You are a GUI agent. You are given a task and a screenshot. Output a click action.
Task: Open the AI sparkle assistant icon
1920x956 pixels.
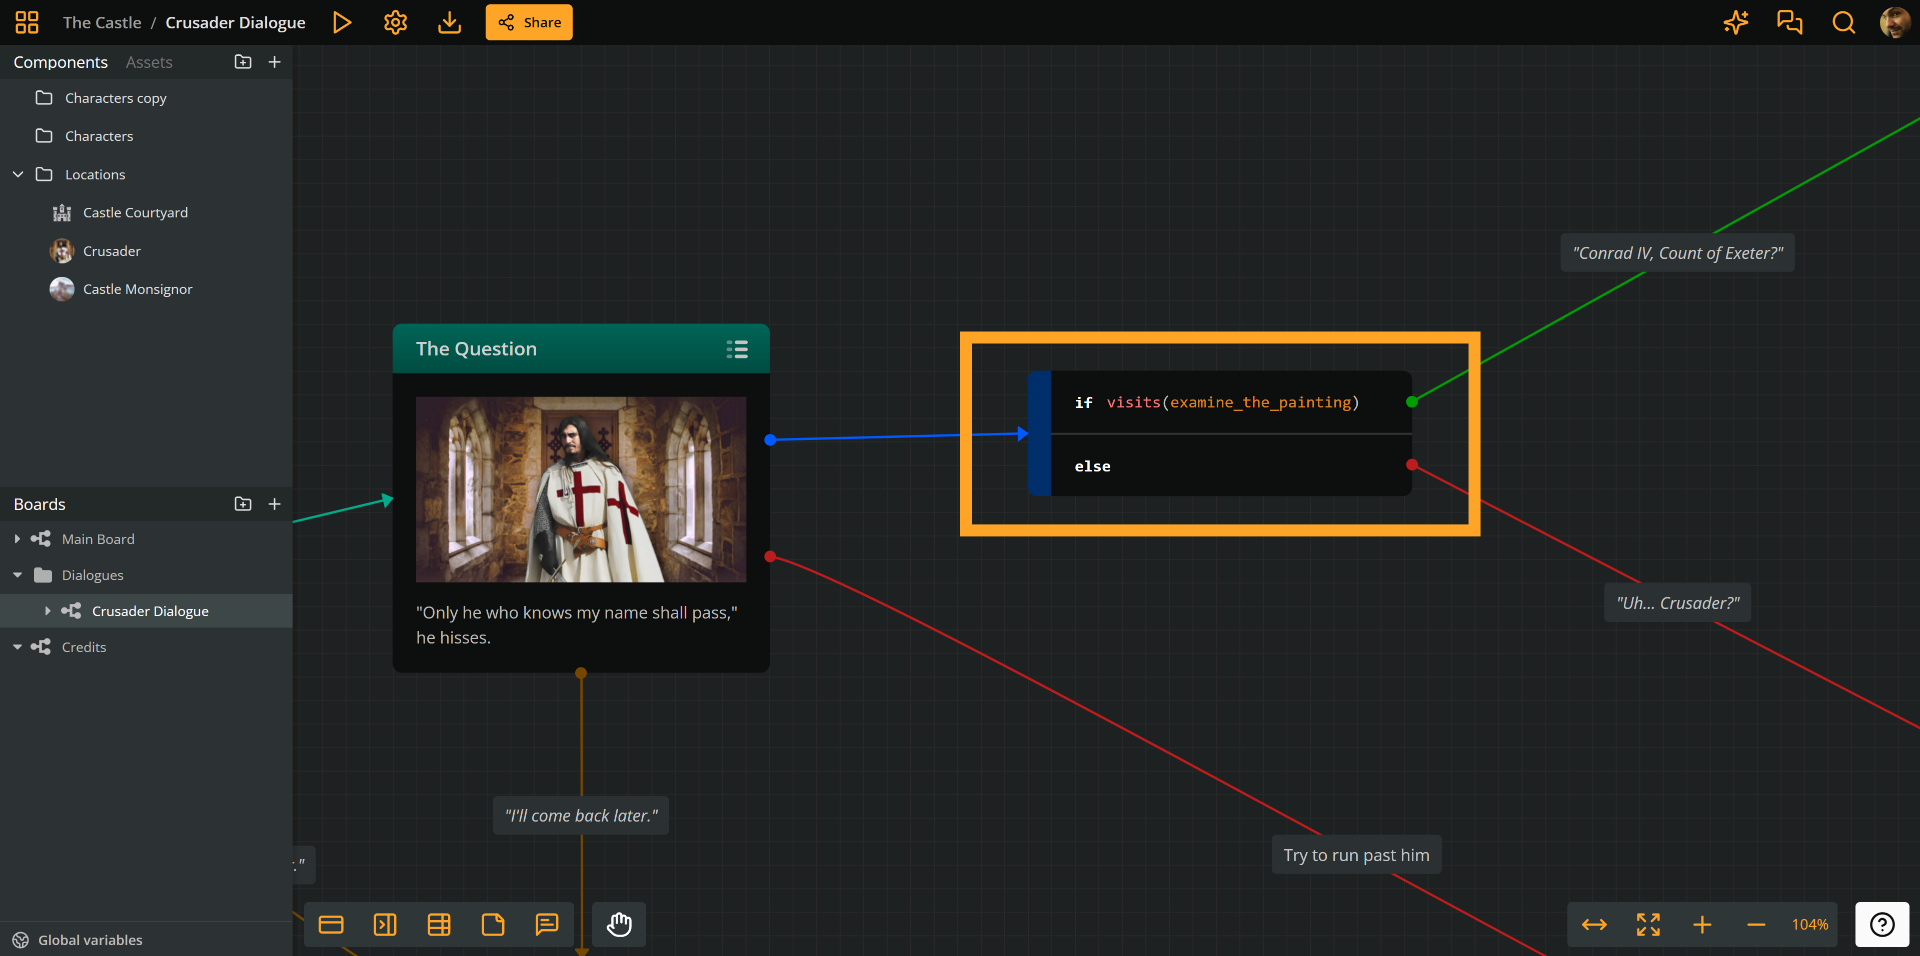(1736, 22)
